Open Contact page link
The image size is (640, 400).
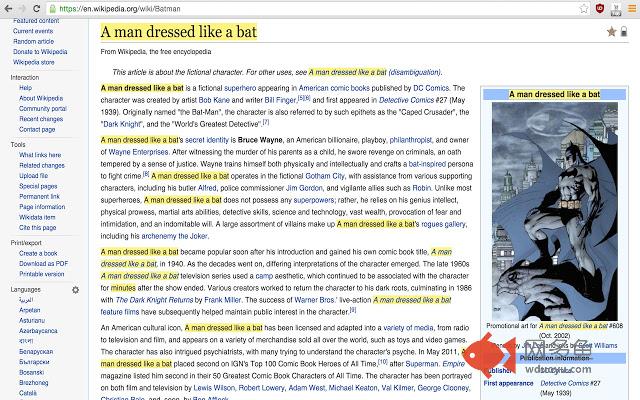[37, 129]
